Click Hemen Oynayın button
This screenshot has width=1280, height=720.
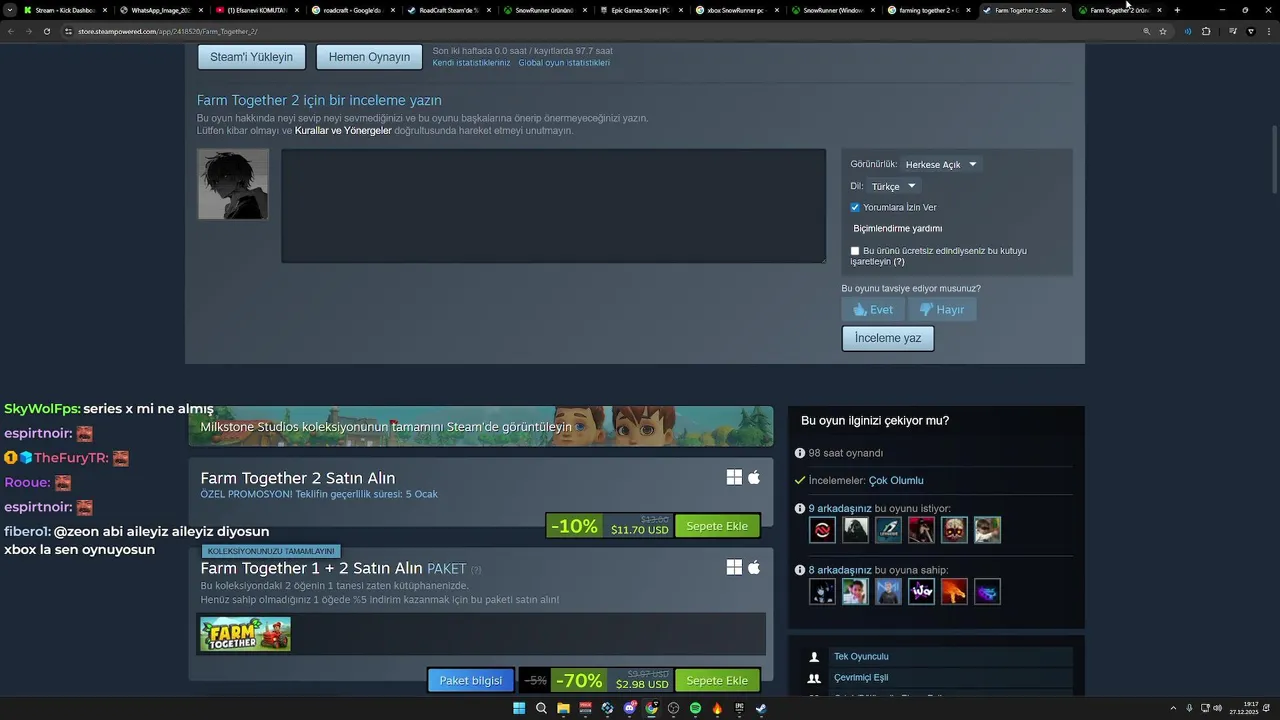tap(369, 57)
